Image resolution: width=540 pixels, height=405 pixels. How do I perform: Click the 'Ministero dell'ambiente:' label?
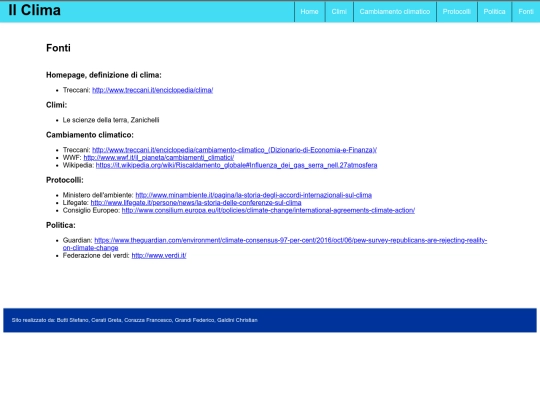(x=98, y=195)
